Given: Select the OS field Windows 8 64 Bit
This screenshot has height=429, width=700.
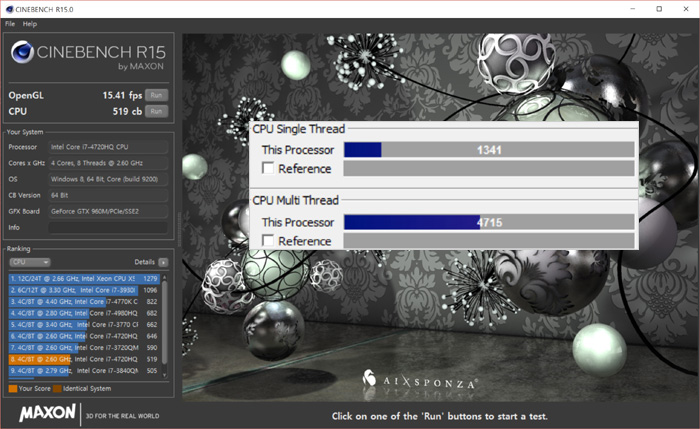Looking at the screenshot, I should (108, 179).
